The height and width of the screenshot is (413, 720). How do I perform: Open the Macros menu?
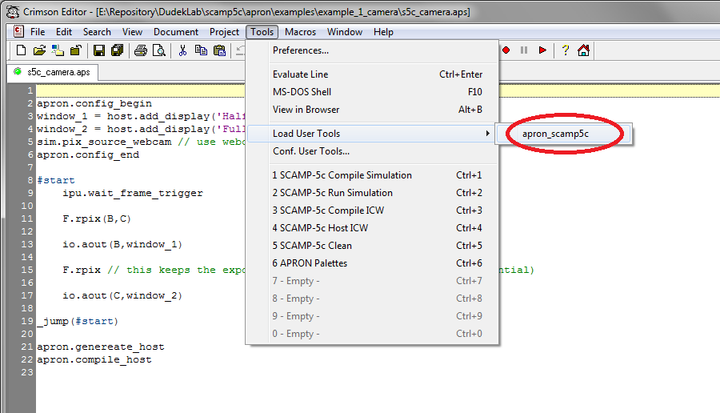pyautogui.click(x=300, y=32)
